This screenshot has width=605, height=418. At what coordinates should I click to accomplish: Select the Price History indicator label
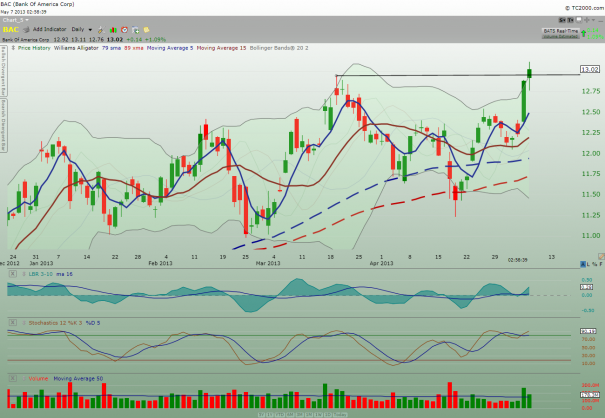[x=34, y=48]
